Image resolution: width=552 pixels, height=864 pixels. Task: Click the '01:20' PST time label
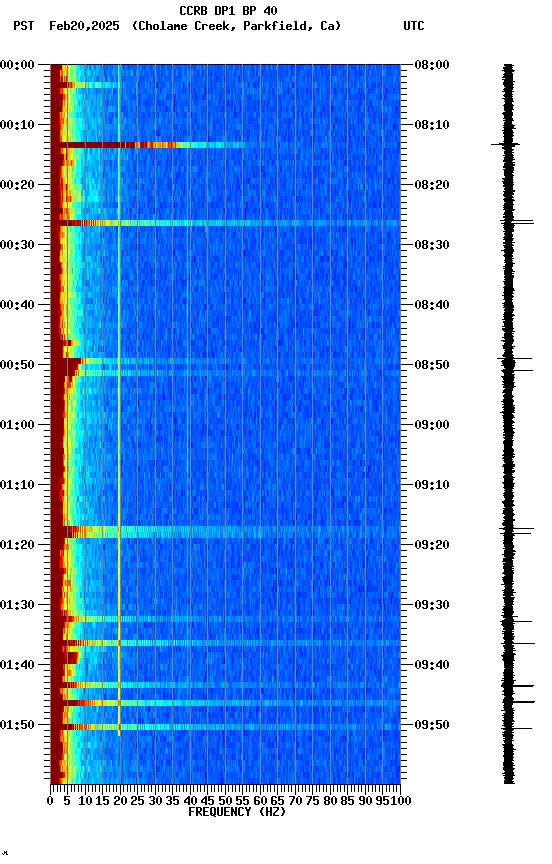[17, 546]
